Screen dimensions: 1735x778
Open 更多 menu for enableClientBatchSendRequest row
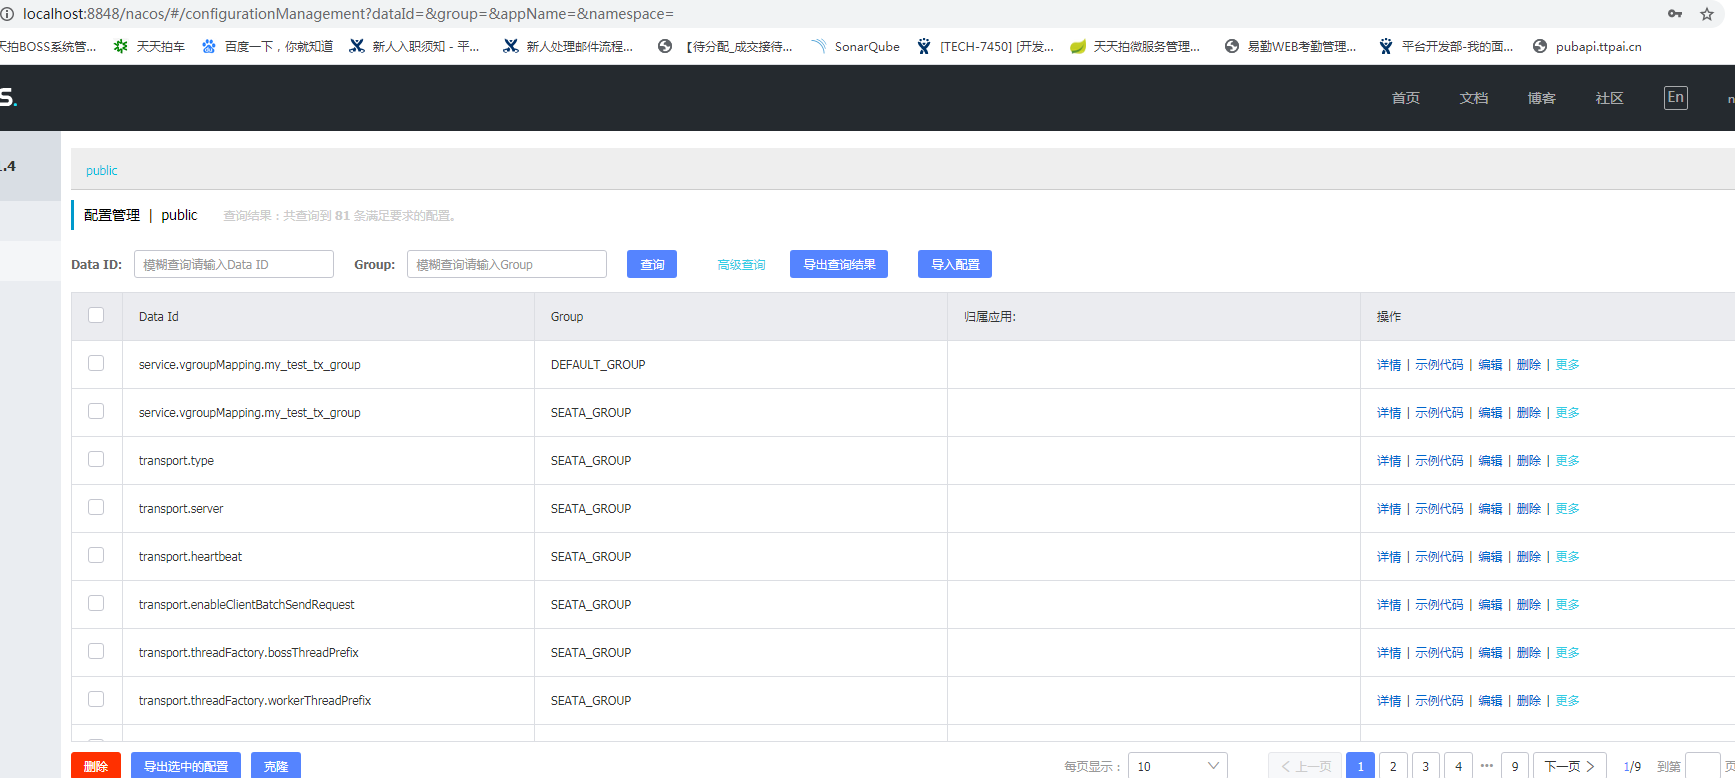[1567, 605]
